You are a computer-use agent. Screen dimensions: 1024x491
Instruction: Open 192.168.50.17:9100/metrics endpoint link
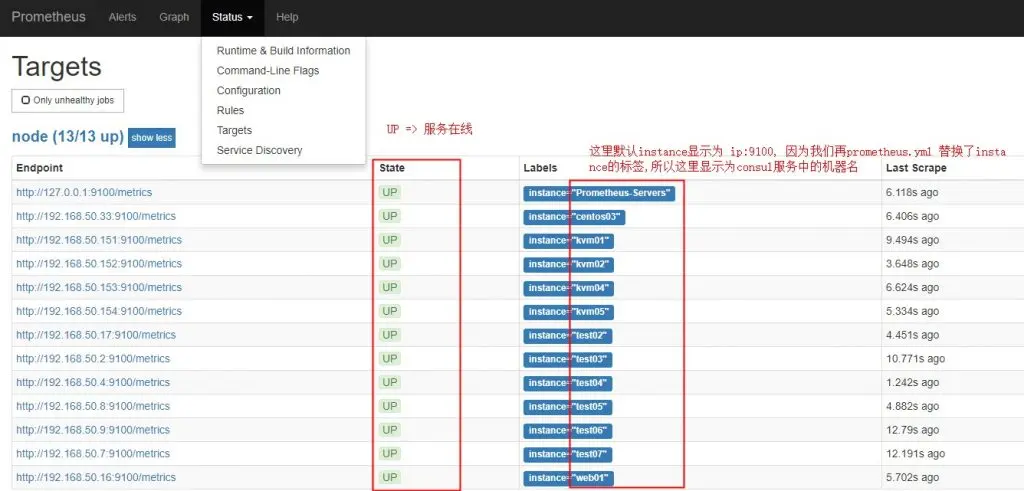click(96, 335)
